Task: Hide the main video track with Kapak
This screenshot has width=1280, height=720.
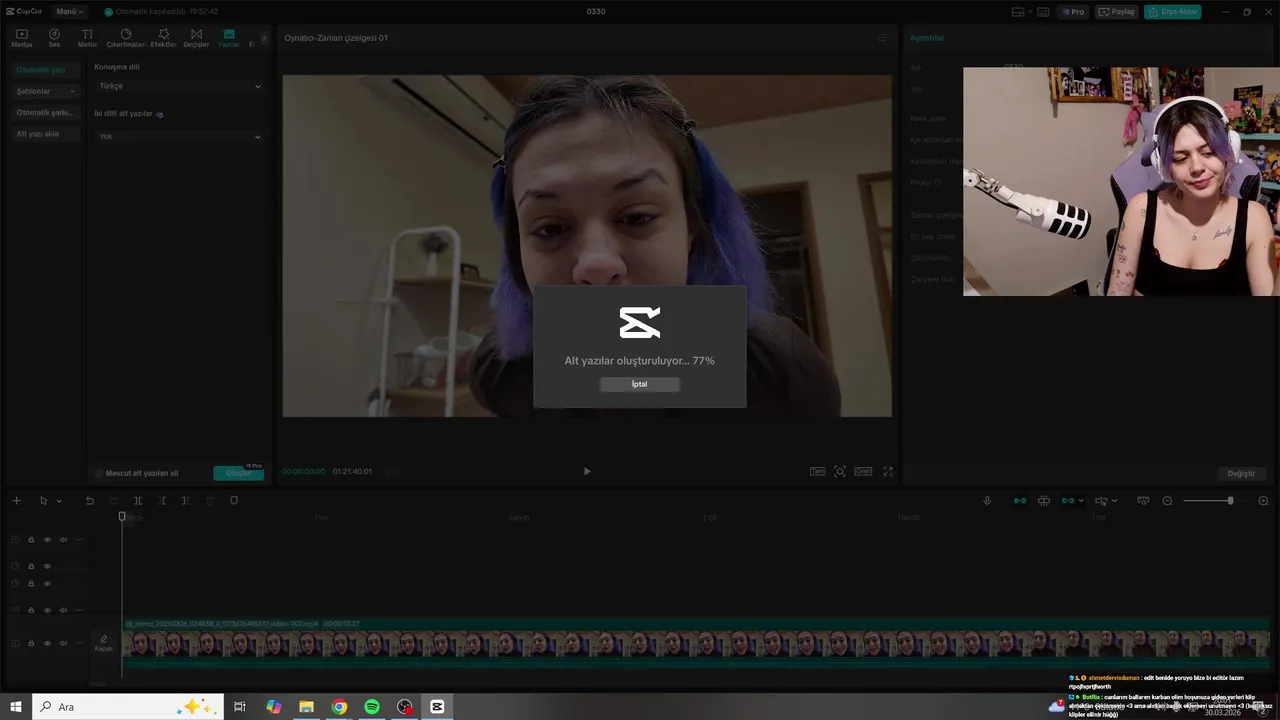Action: tap(47, 643)
